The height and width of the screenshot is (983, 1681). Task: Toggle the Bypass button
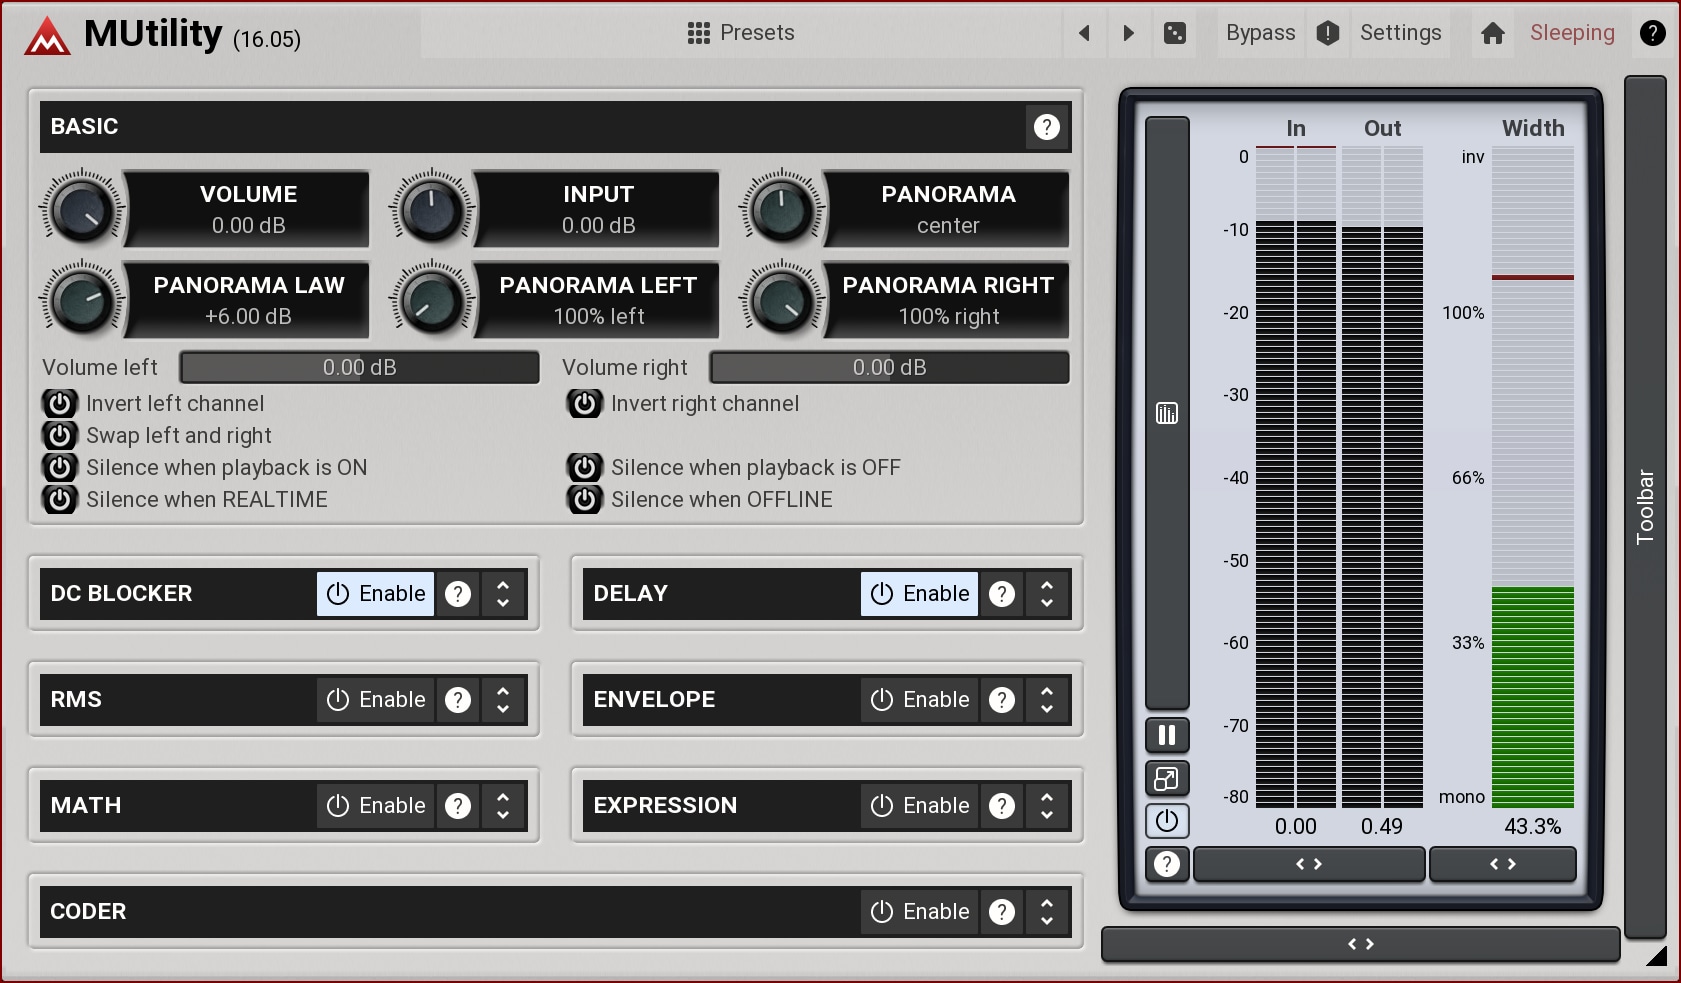tap(1260, 33)
